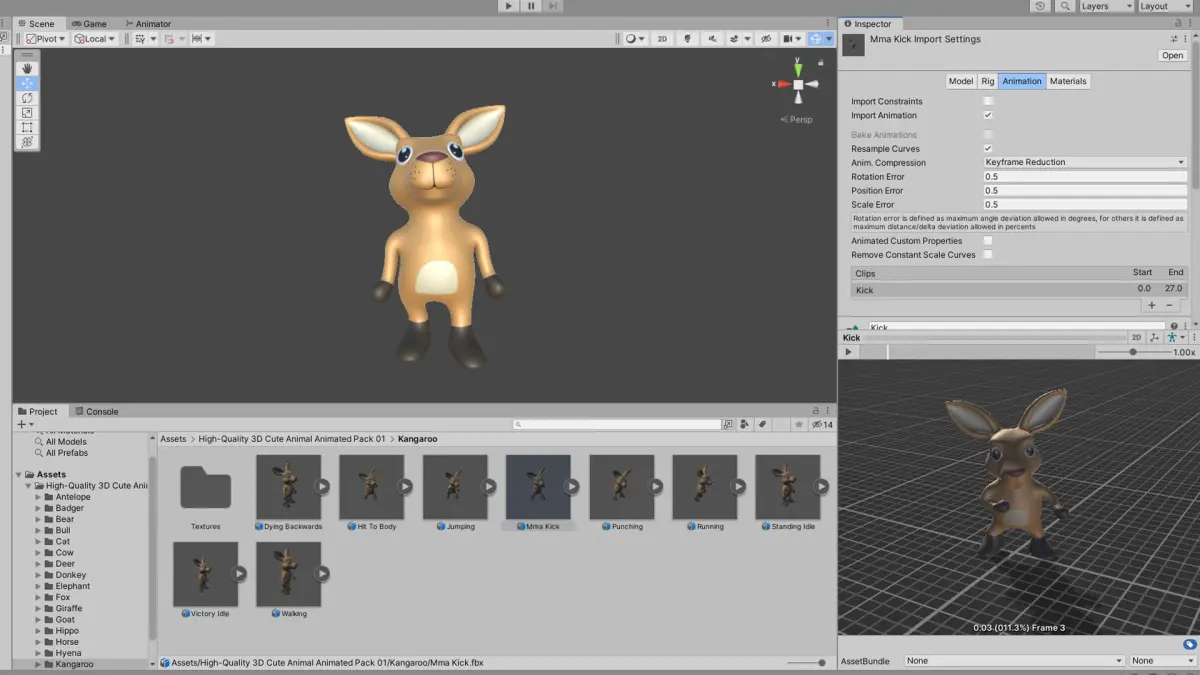Uncheck Resample Curves checkbox
This screenshot has width=1200, height=675.
[x=988, y=148]
